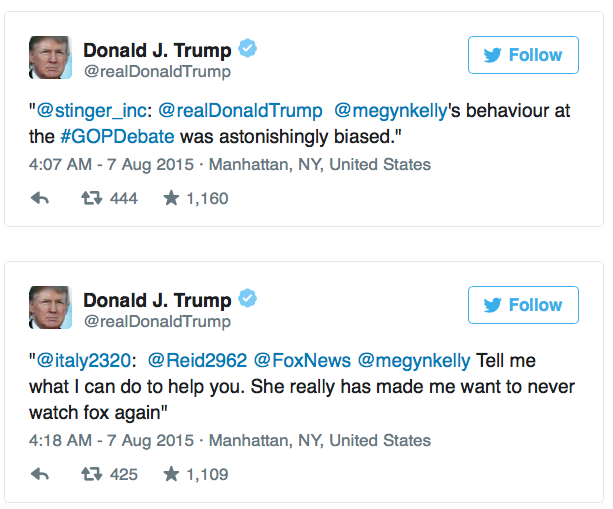The image size is (613, 509).
Task: Follow the account from the first tweet
Action: click(522, 55)
